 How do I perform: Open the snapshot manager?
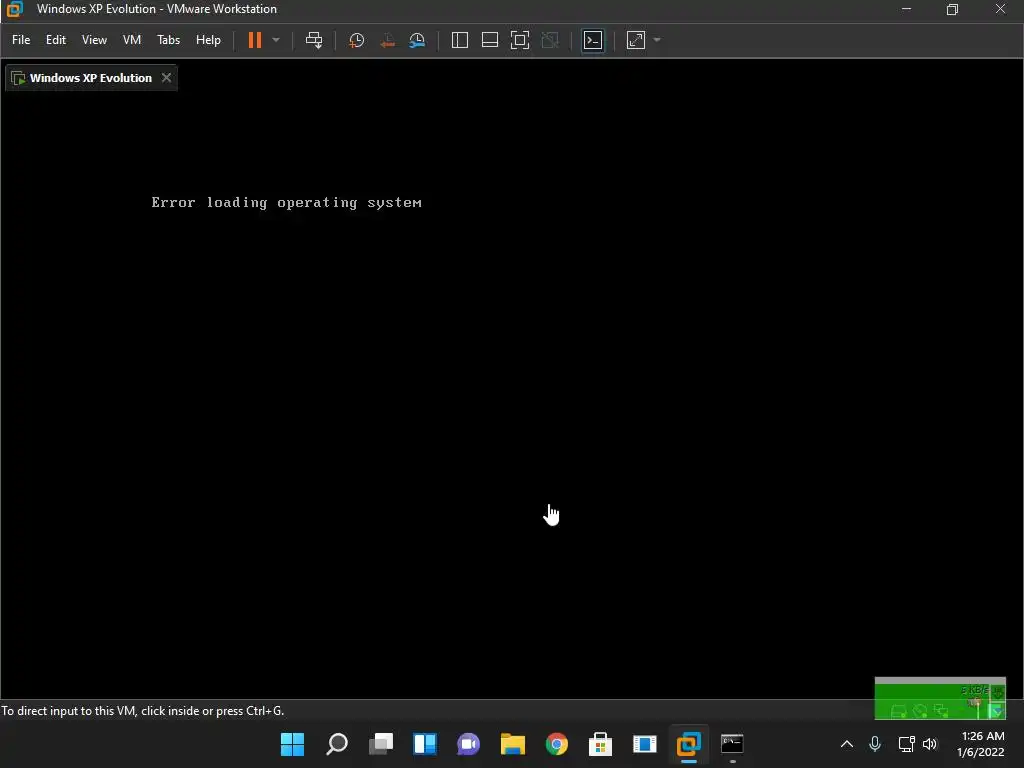[x=417, y=40]
